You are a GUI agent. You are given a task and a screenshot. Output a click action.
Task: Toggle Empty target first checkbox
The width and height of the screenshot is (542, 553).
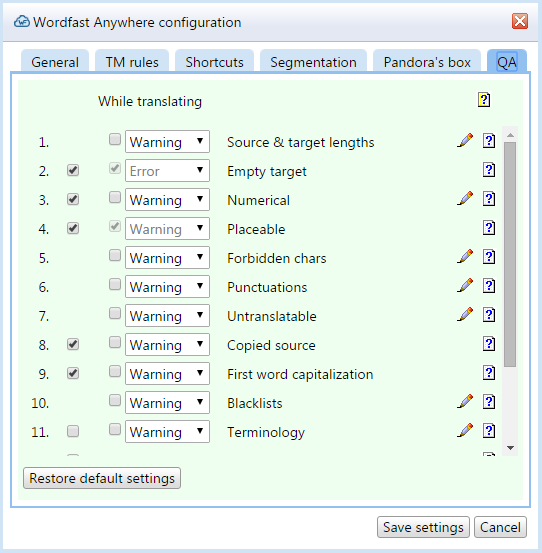(73, 170)
